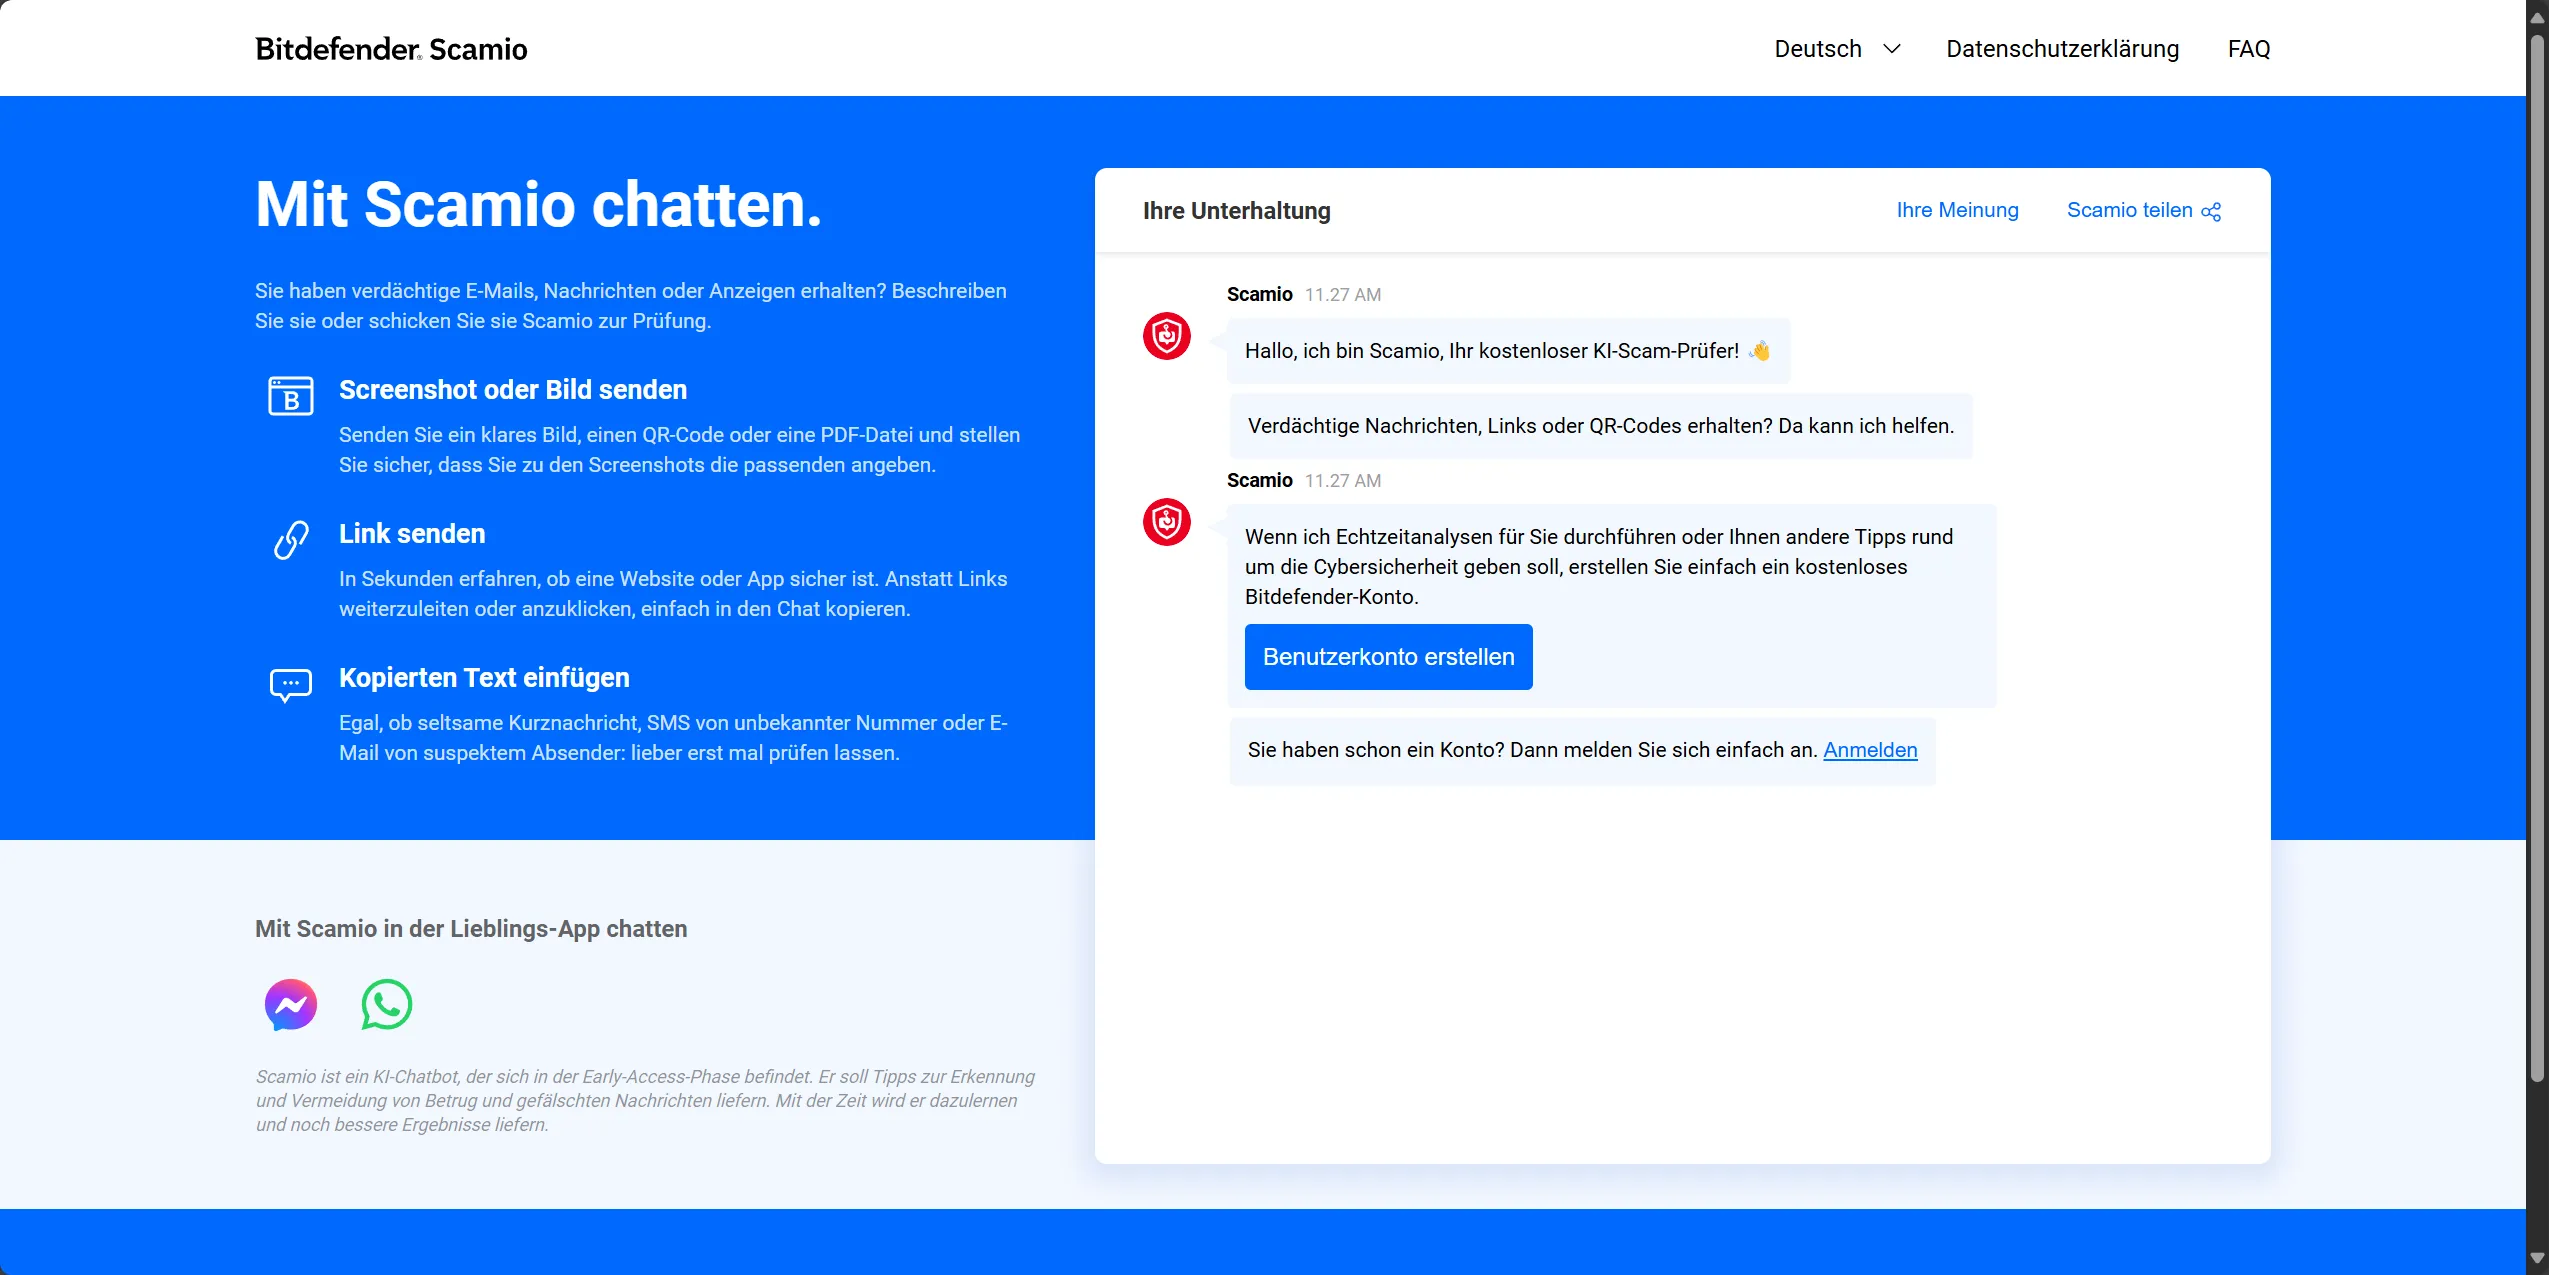Open Datenschutzerklärung
The width and height of the screenshot is (2549, 1275).
point(2063,48)
